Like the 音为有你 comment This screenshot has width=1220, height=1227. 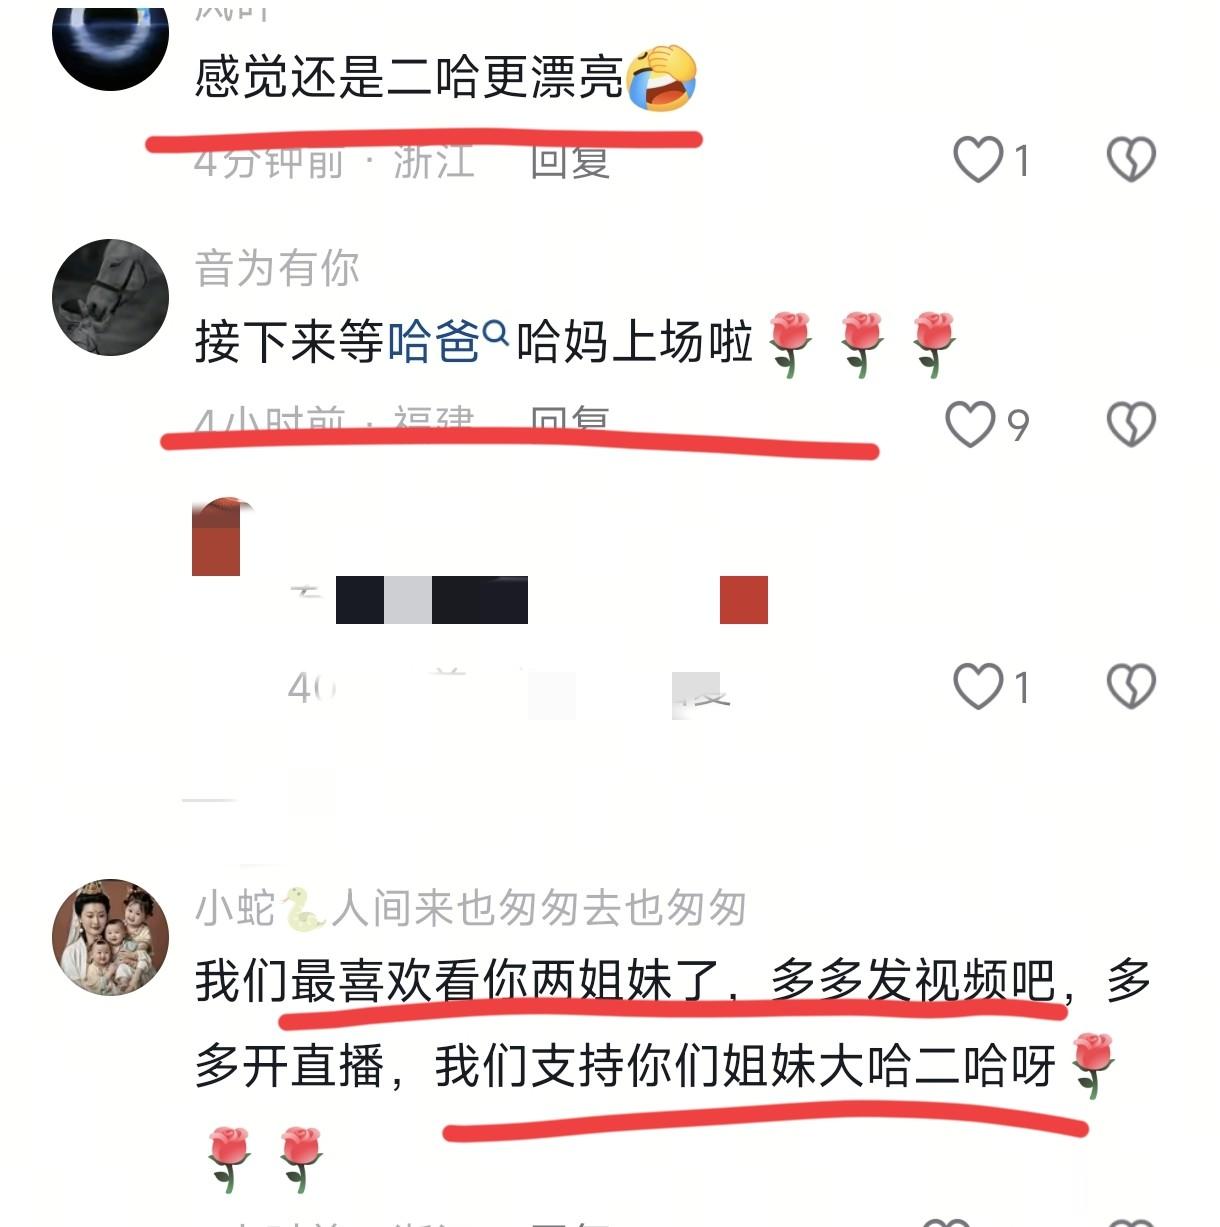pyautogui.click(x=970, y=425)
